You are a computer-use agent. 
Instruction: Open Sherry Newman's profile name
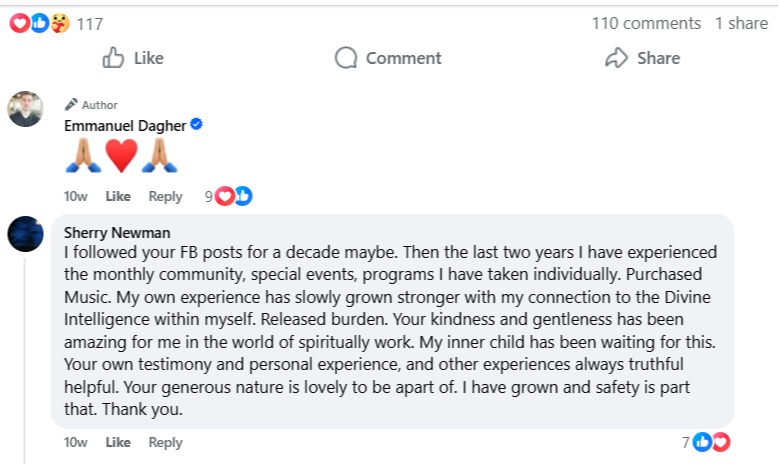(x=113, y=231)
